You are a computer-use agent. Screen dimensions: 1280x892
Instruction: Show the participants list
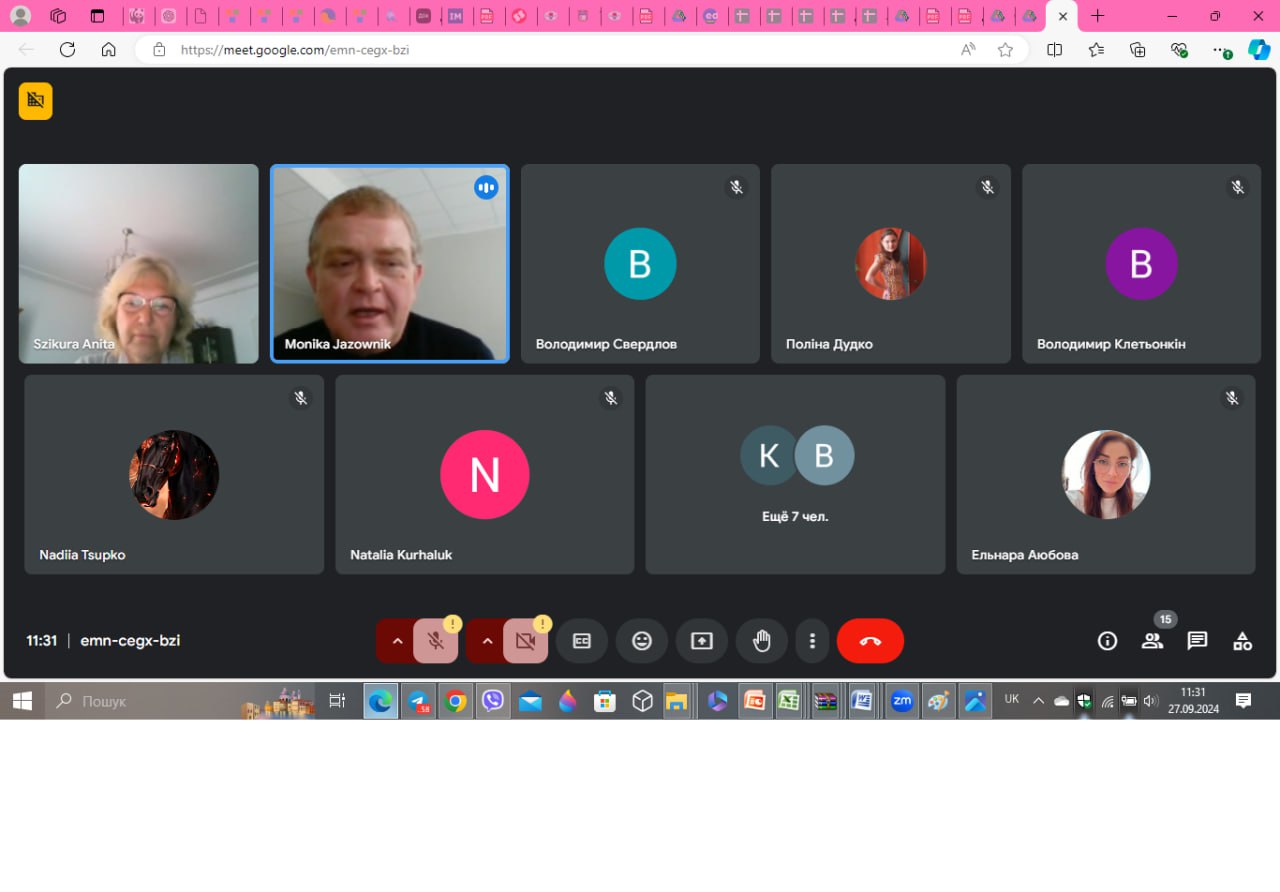coord(1152,641)
